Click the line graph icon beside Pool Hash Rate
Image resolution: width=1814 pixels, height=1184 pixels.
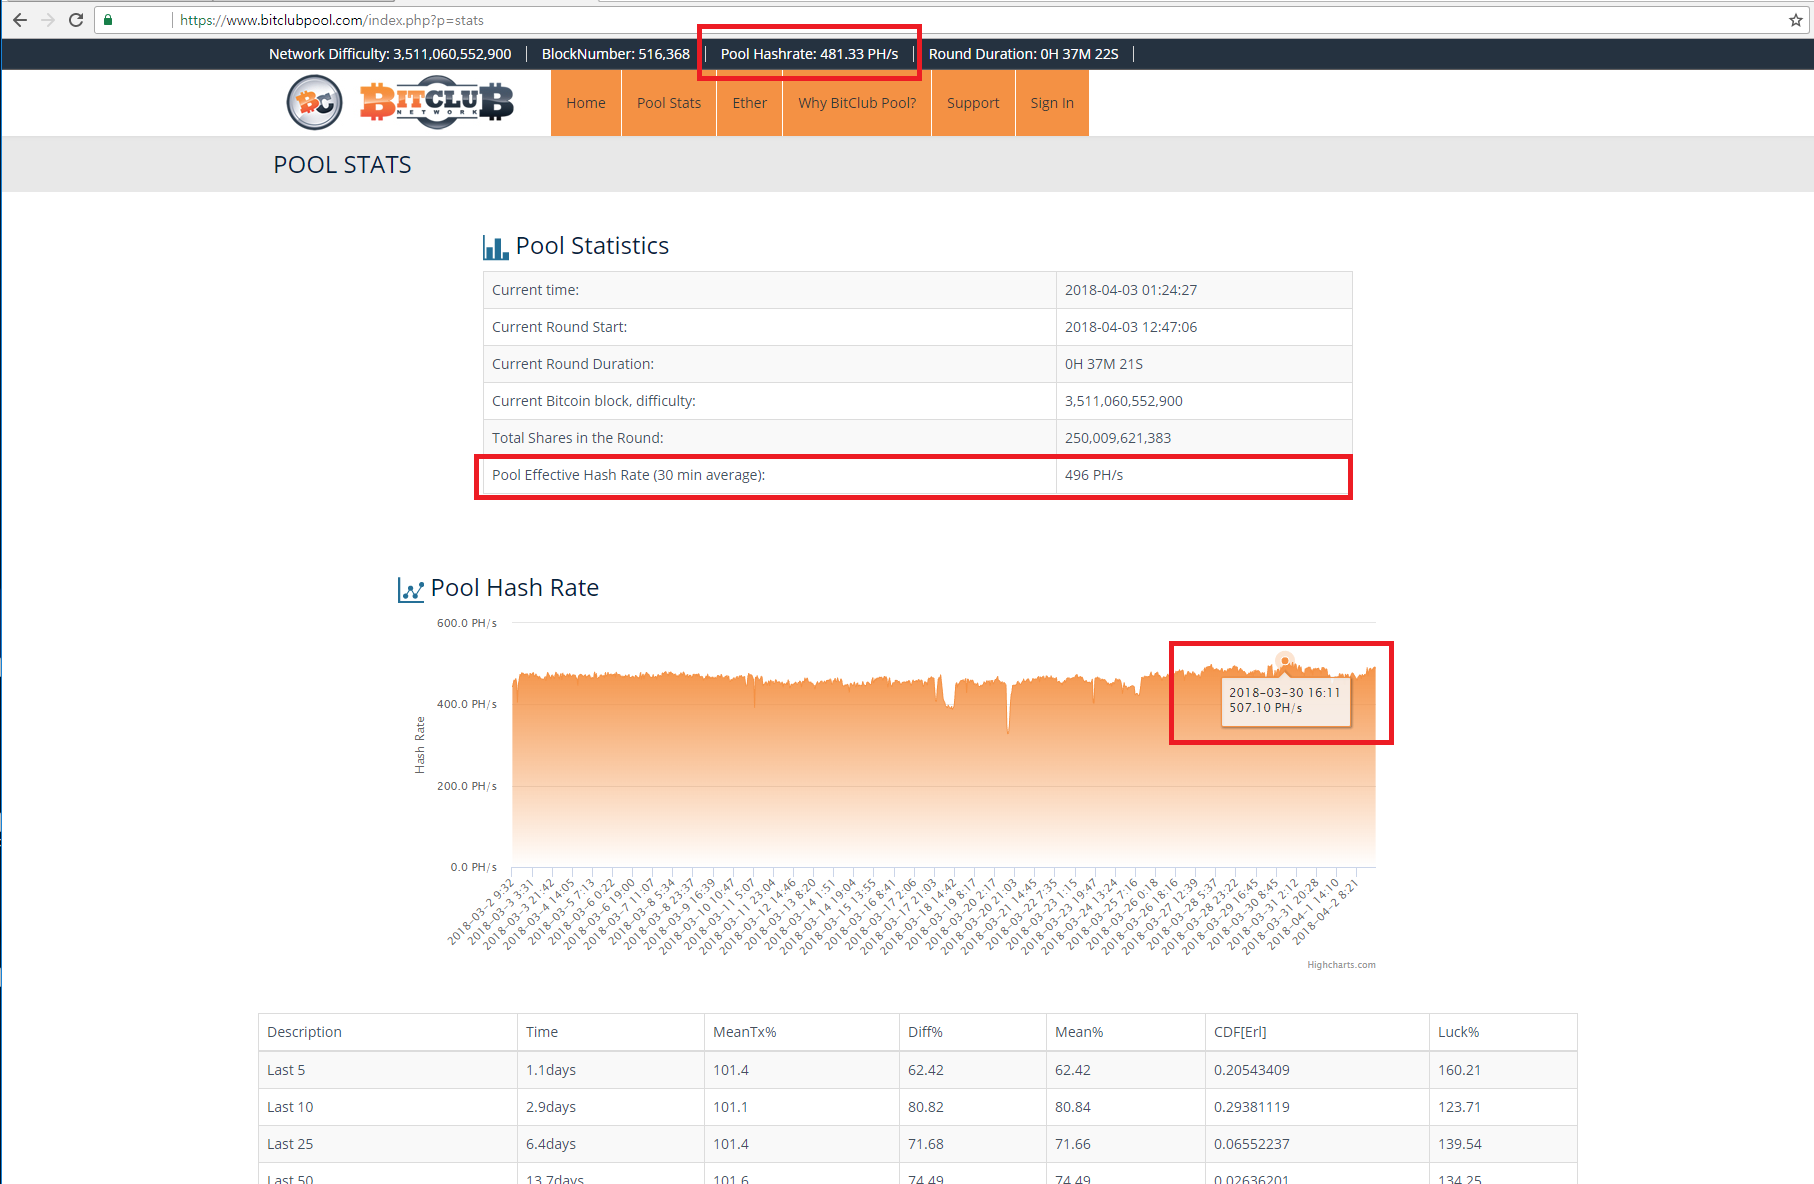(410, 590)
